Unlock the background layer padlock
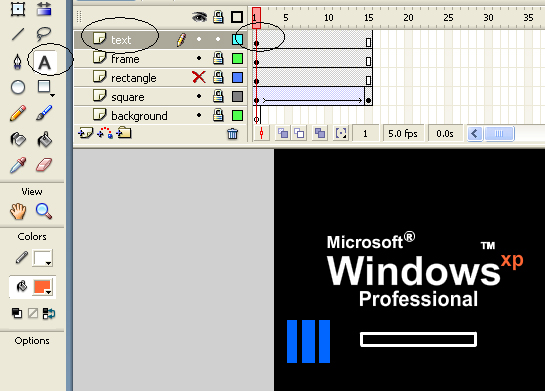The height and width of the screenshot is (391, 545). [x=218, y=115]
